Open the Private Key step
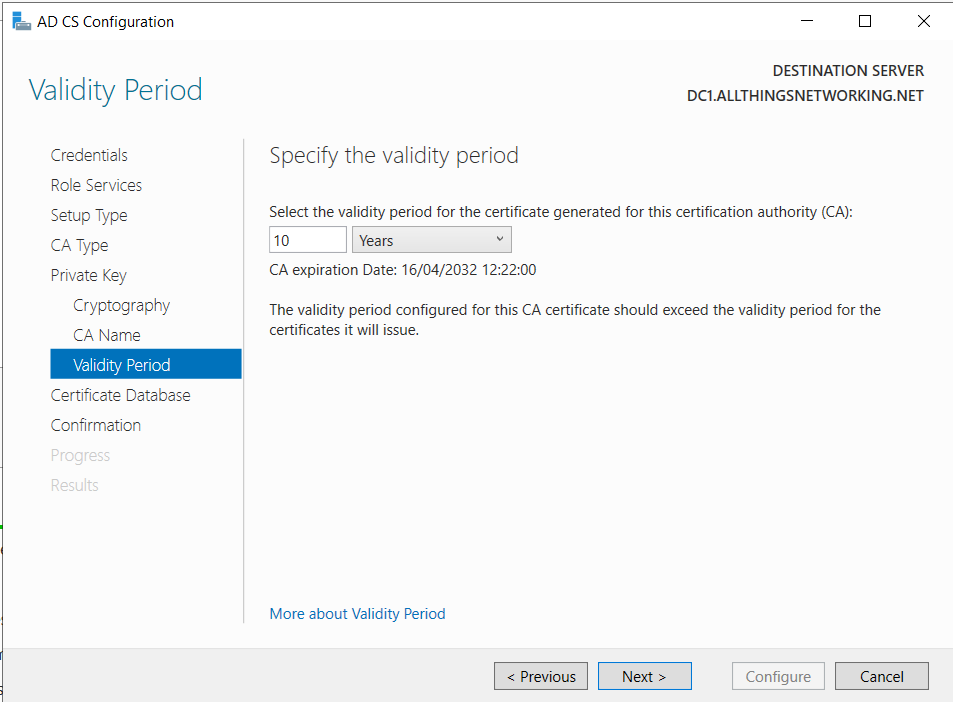 89,275
